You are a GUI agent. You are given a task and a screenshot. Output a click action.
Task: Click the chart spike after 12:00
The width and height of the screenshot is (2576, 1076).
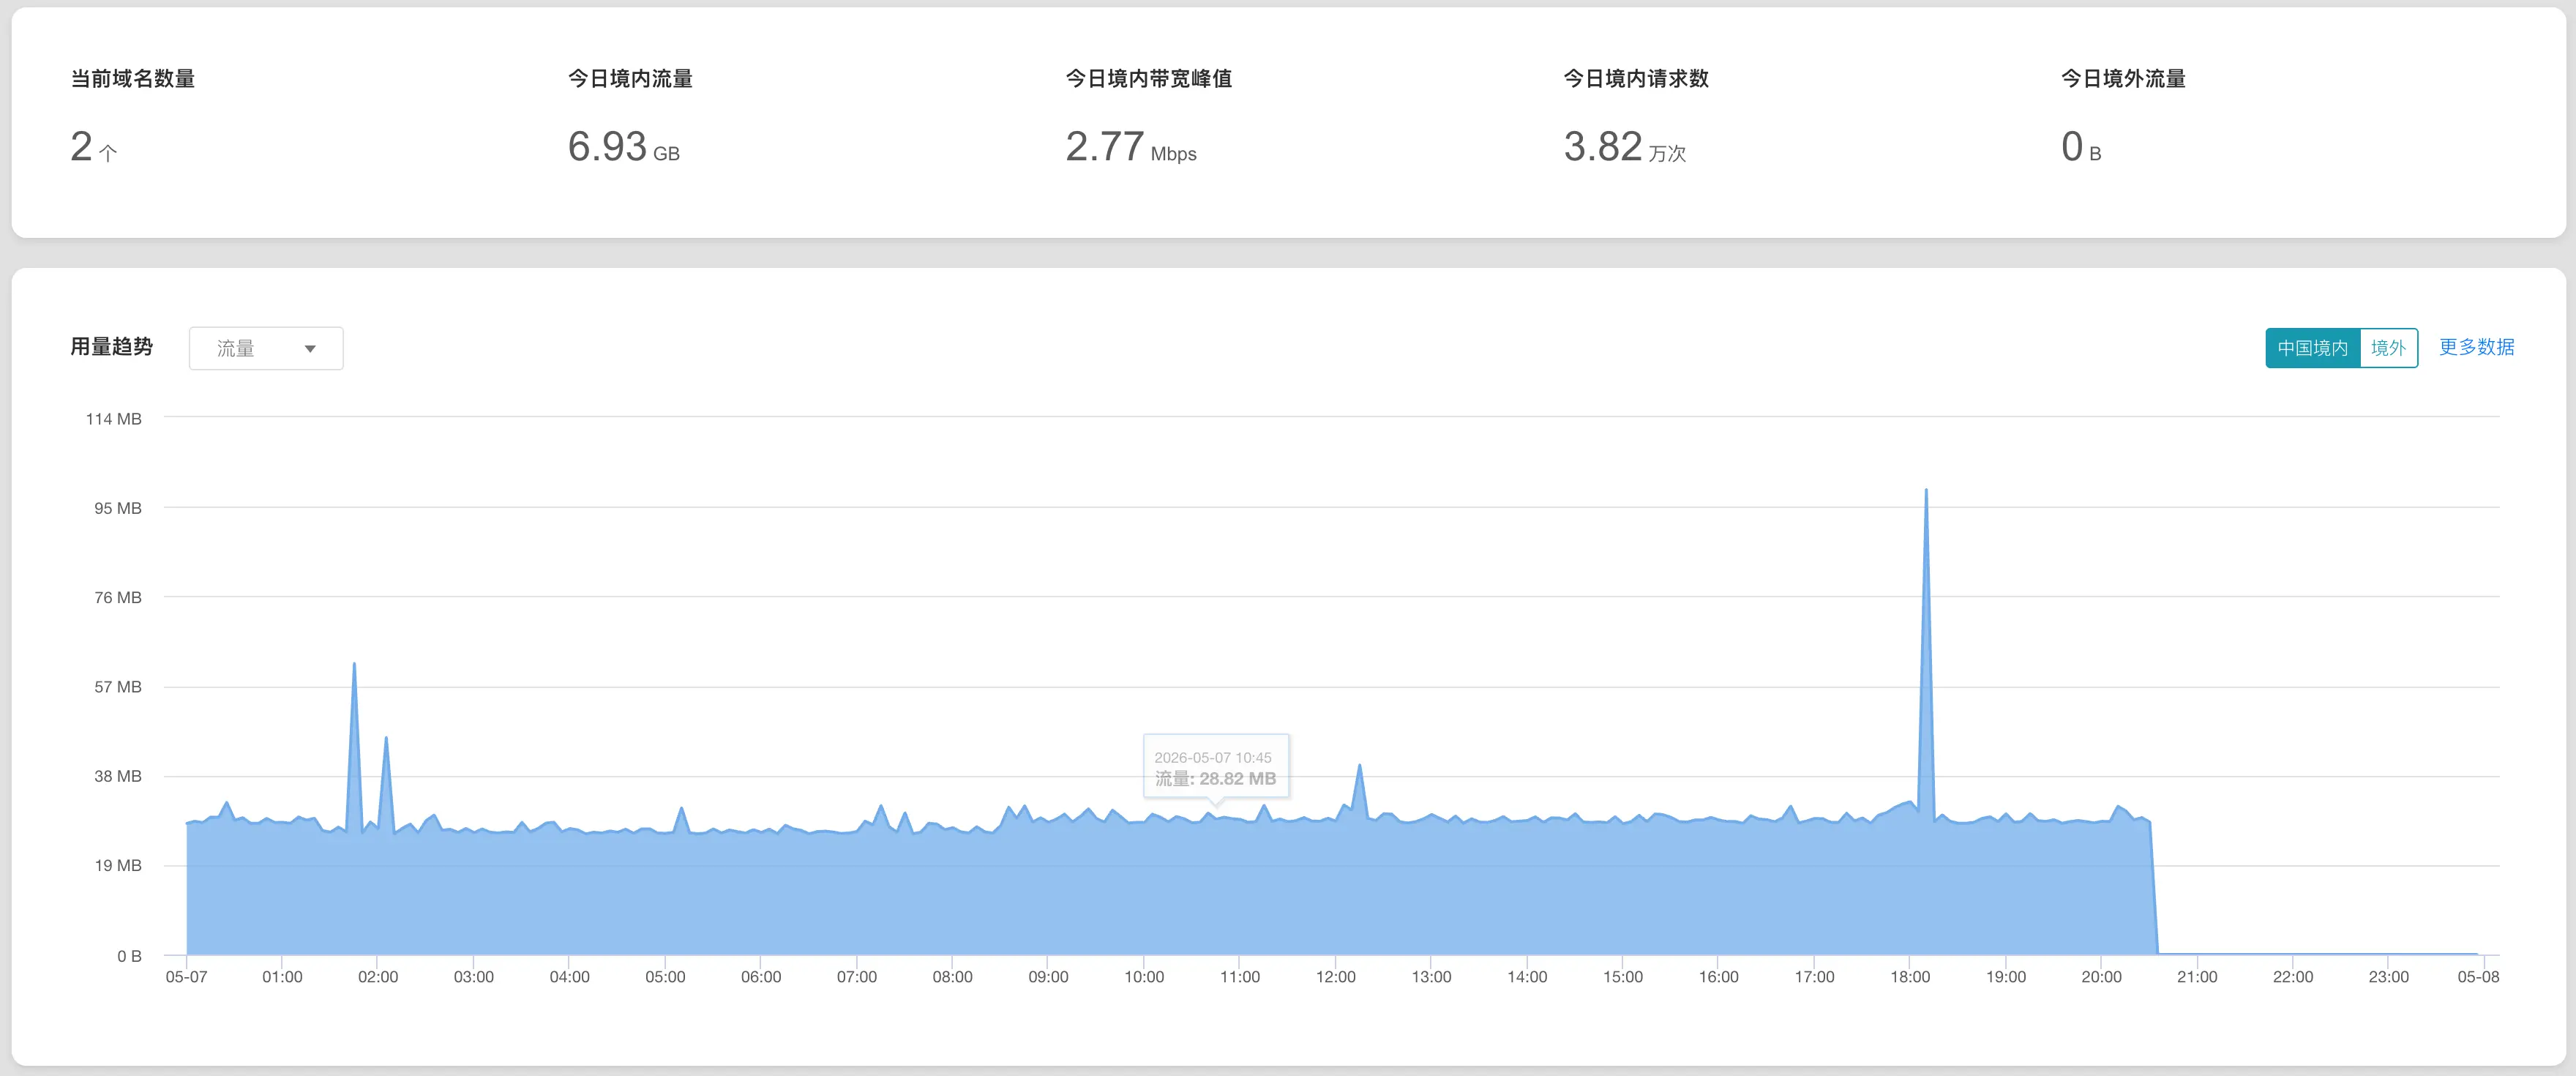(x=1359, y=766)
